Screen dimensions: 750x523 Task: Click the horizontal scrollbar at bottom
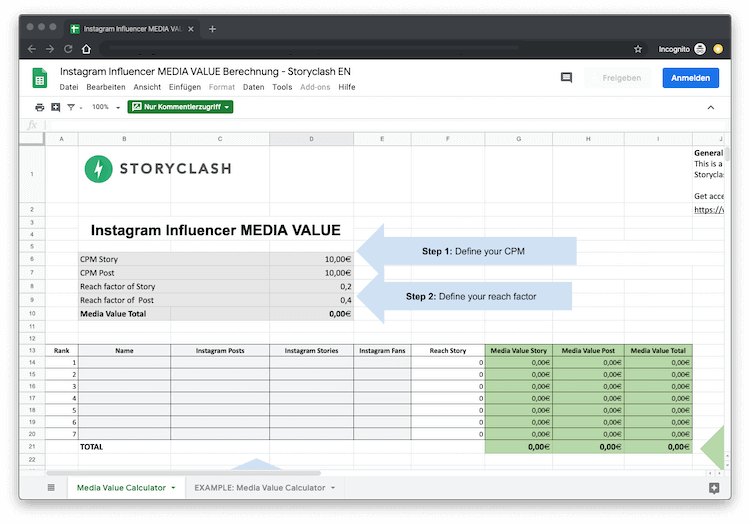coord(183,473)
